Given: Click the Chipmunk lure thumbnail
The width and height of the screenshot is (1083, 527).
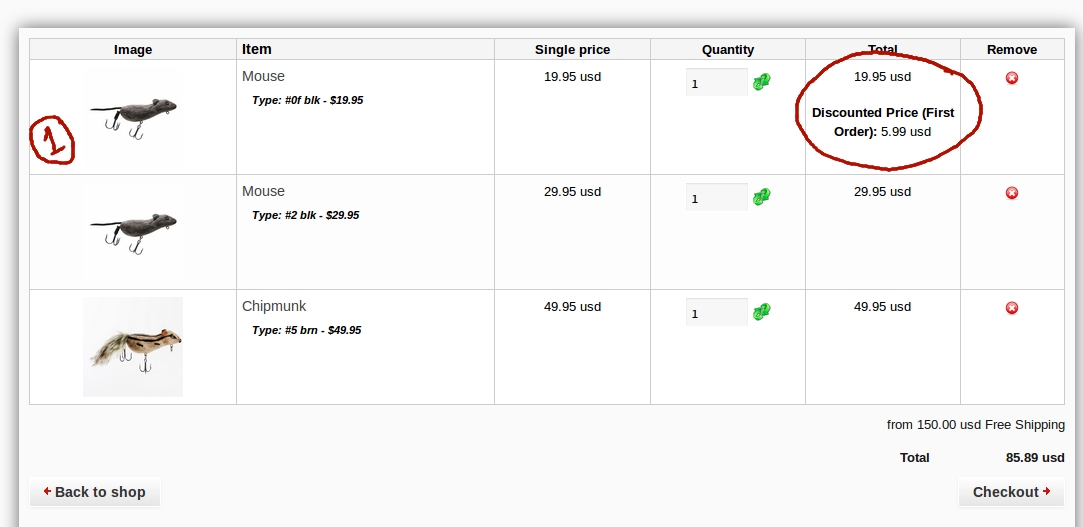Looking at the screenshot, I should coord(133,346).
